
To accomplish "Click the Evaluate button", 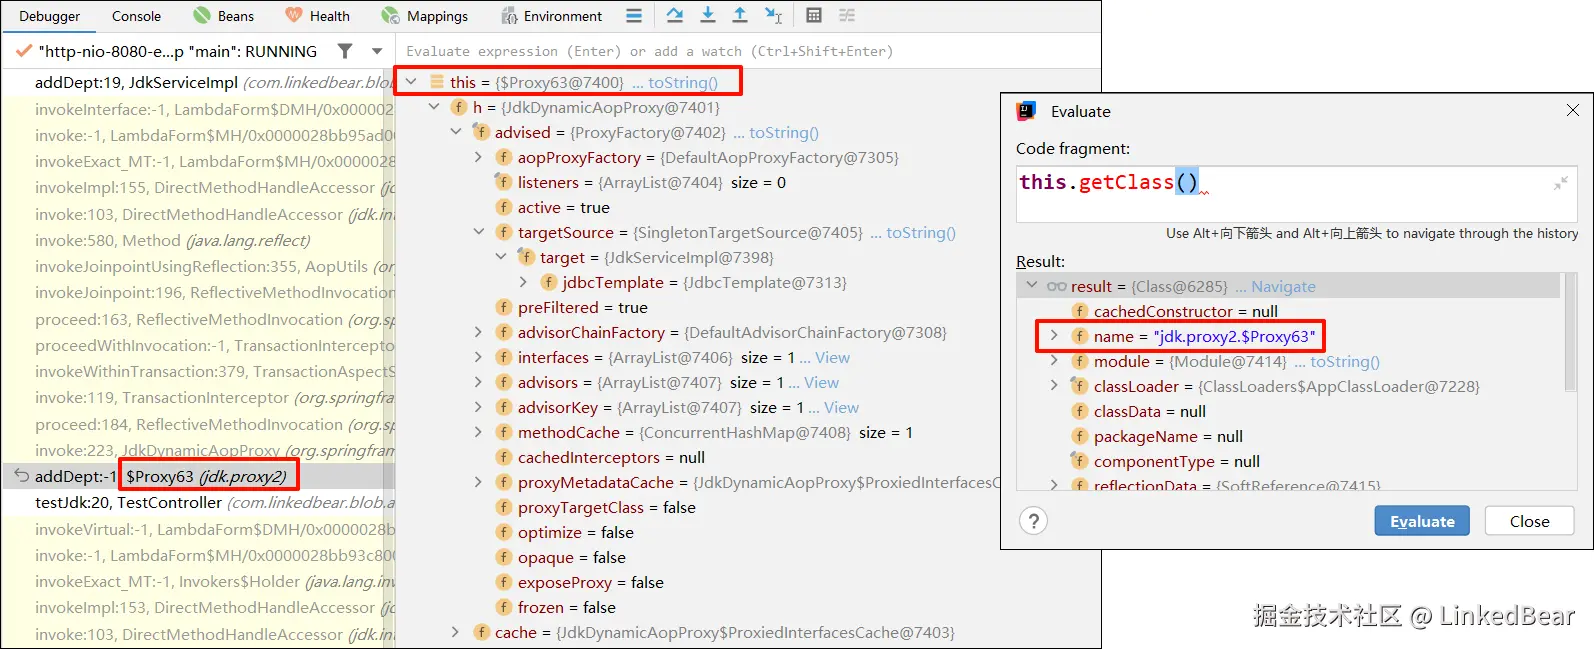I will tap(1422, 521).
